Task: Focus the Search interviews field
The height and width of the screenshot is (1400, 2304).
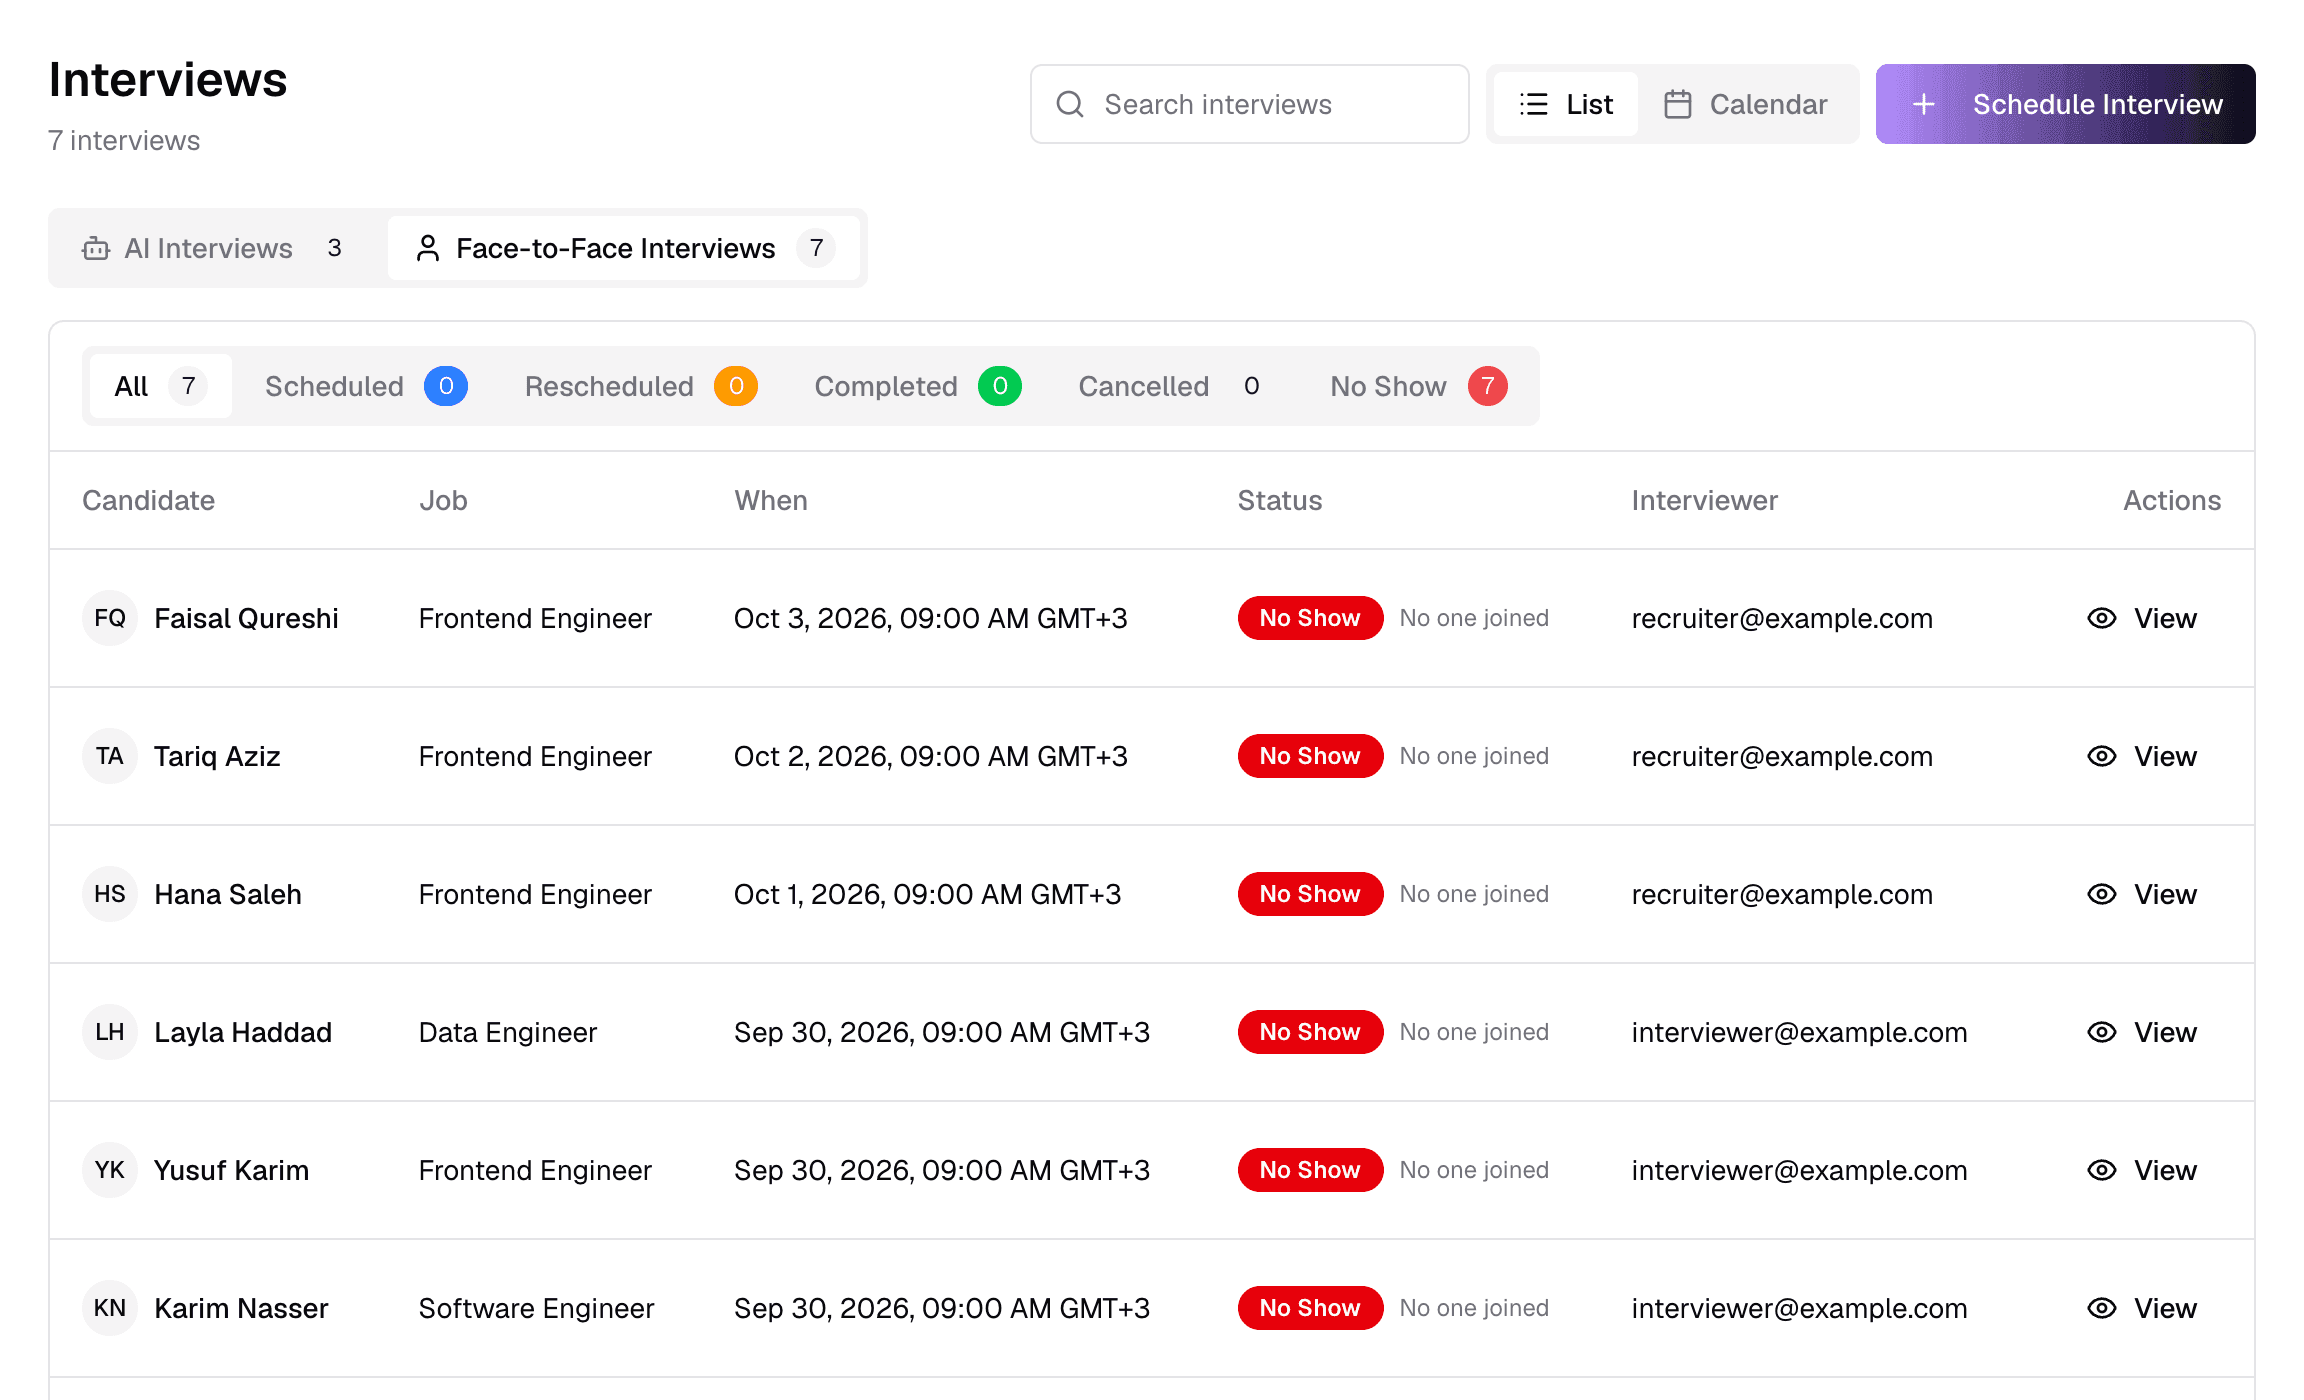Action: coord(1250,104)
